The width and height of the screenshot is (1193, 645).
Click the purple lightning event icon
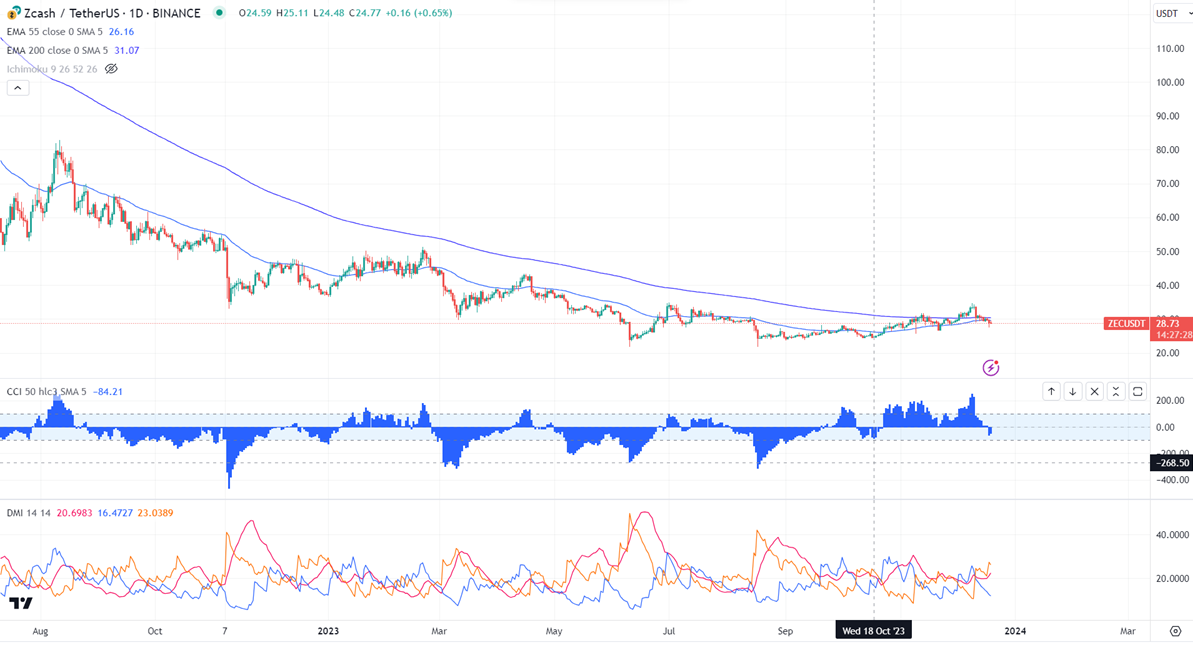coord(990,368)
